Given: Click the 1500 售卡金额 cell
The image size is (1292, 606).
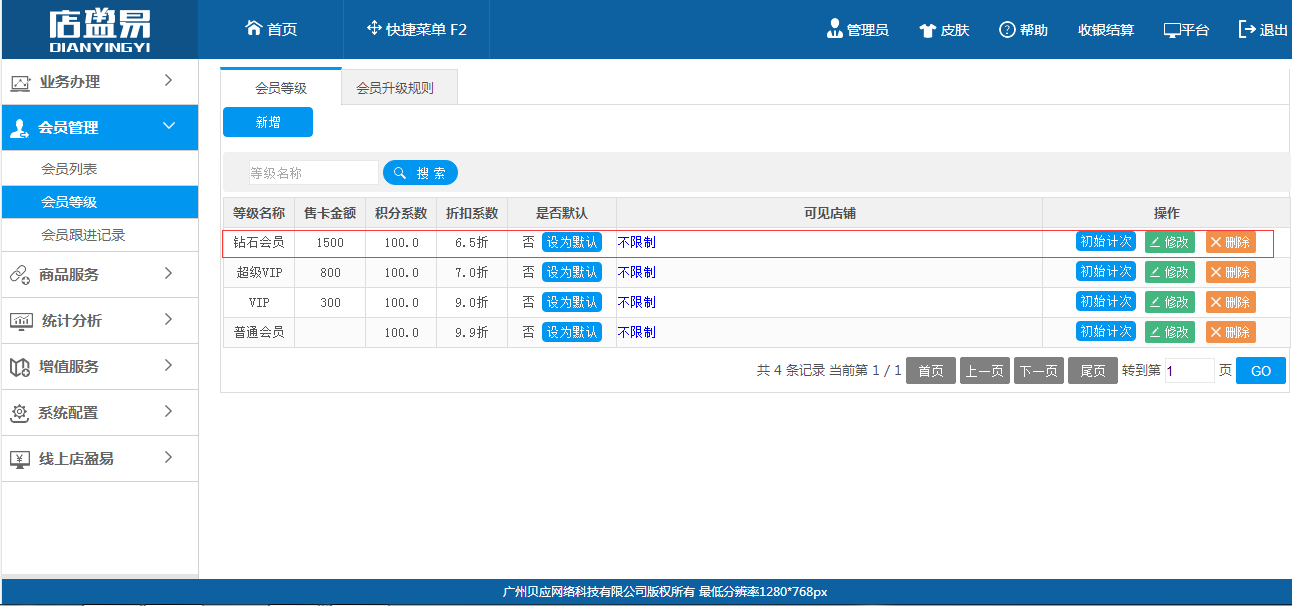Looking at the screenshot, I should pyautogui.click(x=330, y=243).
